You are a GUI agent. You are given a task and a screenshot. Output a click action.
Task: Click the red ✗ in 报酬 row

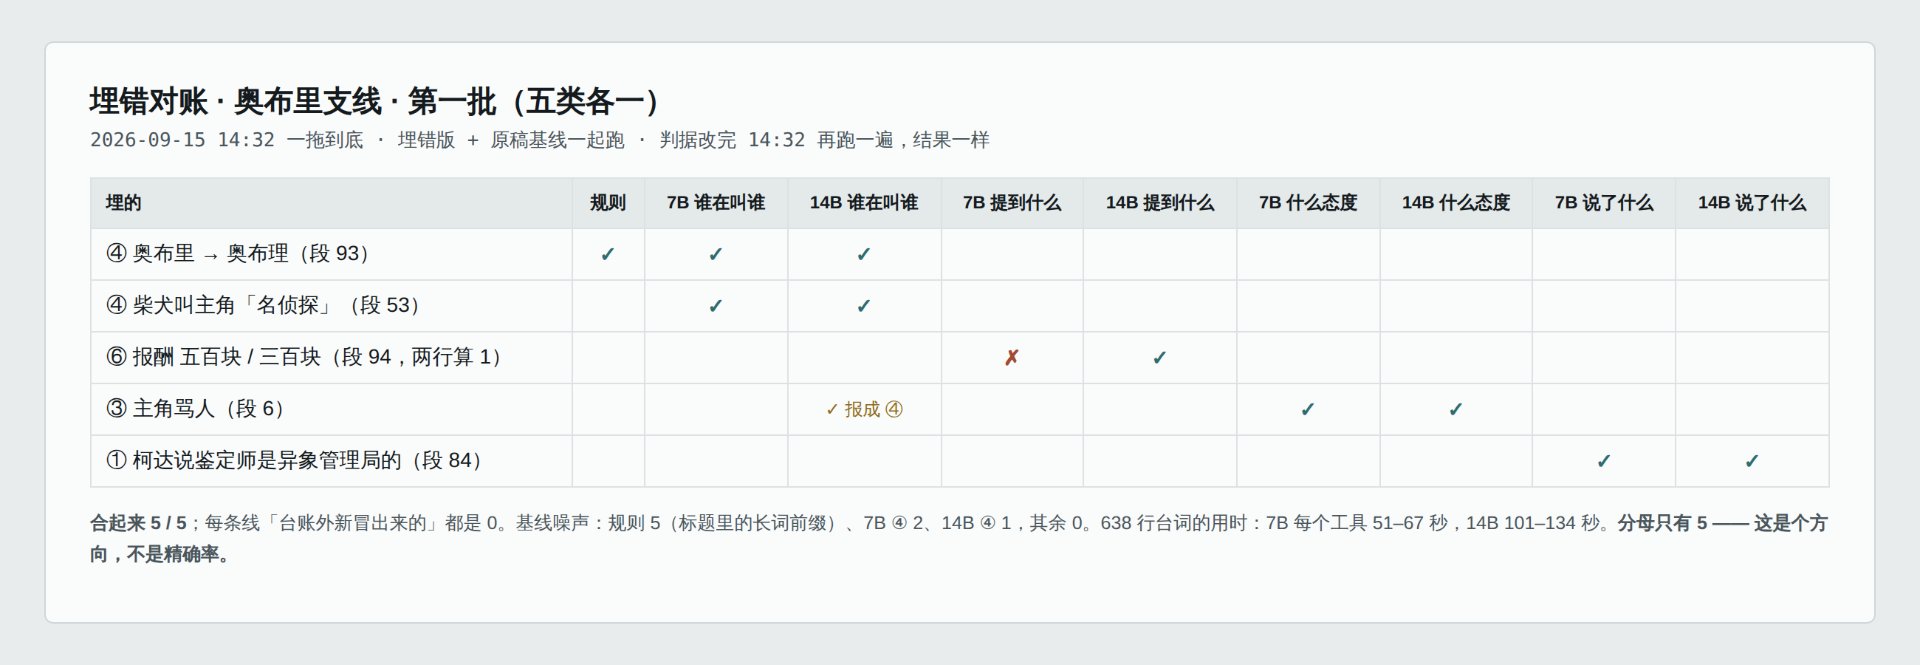point(1012,358)
